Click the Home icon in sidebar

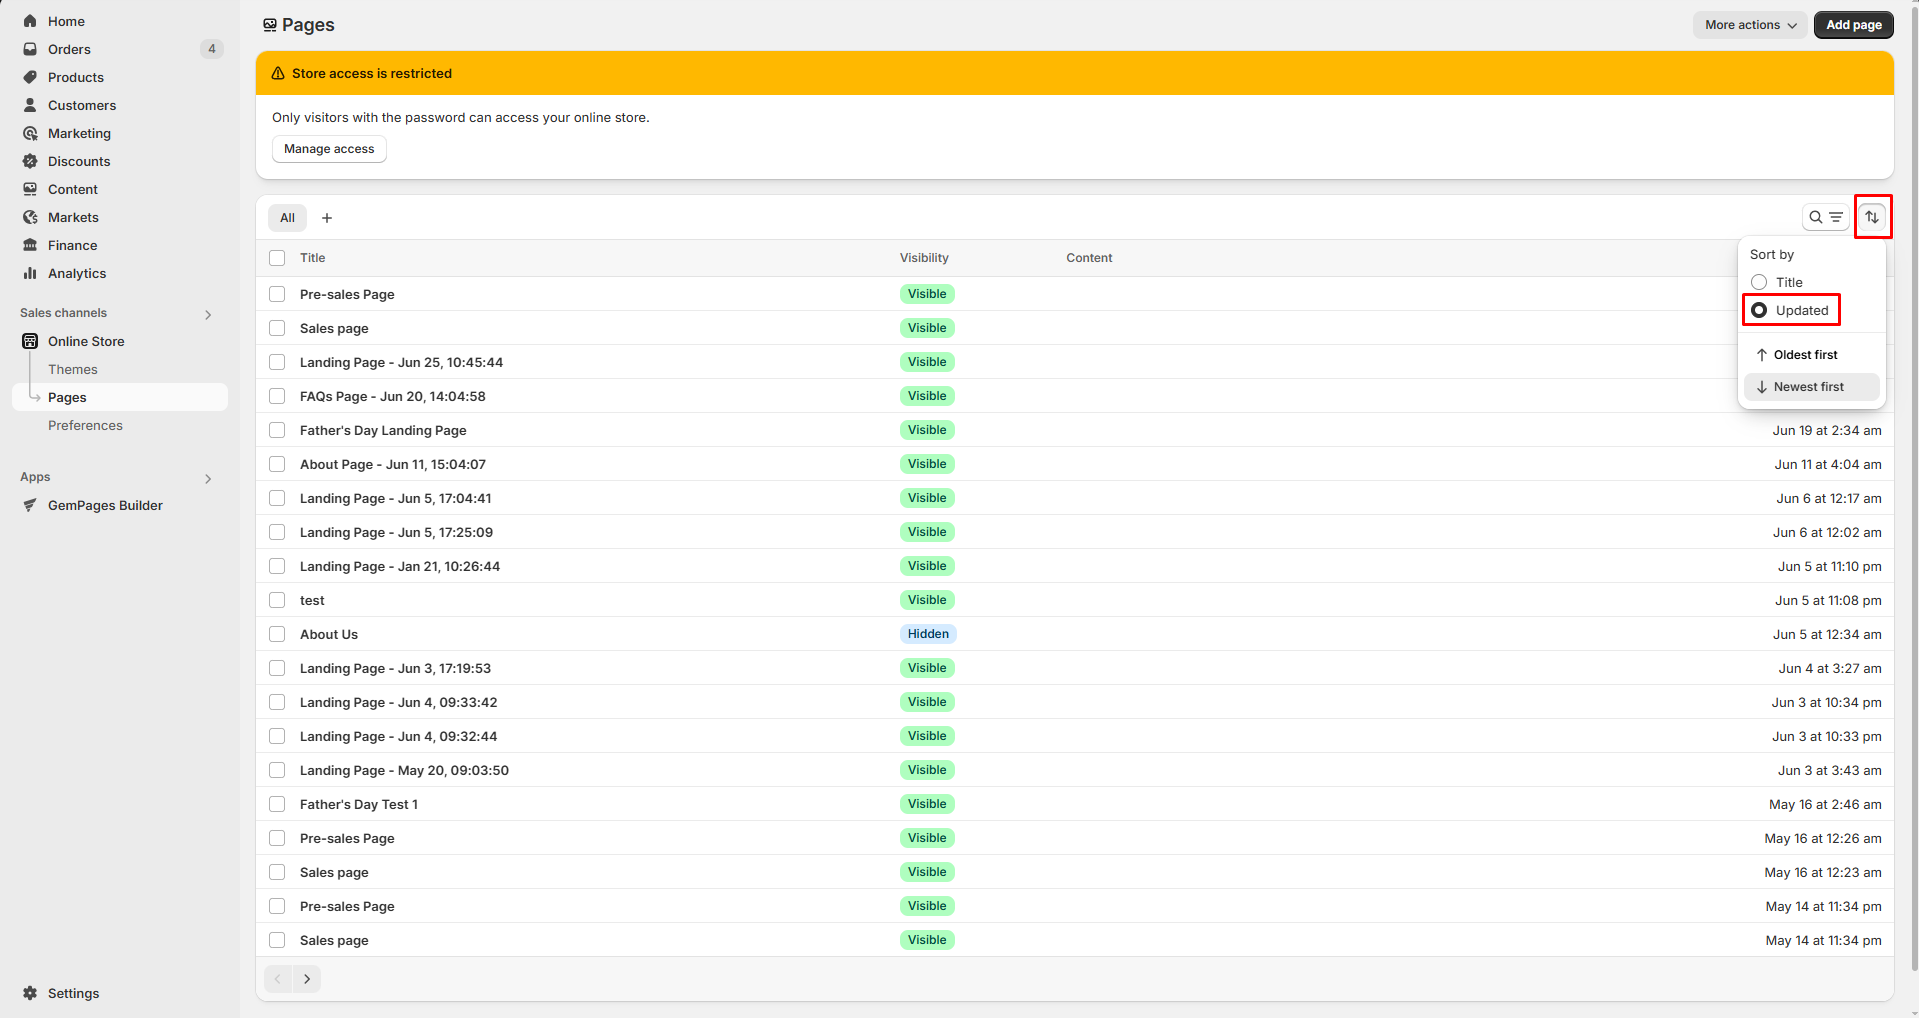(x=30, y=21)
